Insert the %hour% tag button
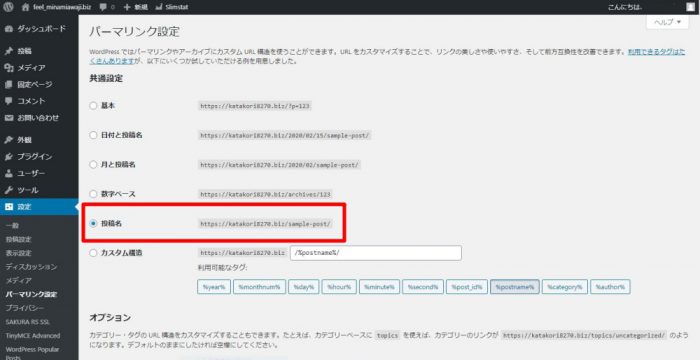The width and height of the screenshot is (700, 360). click(x=339, y=287)
